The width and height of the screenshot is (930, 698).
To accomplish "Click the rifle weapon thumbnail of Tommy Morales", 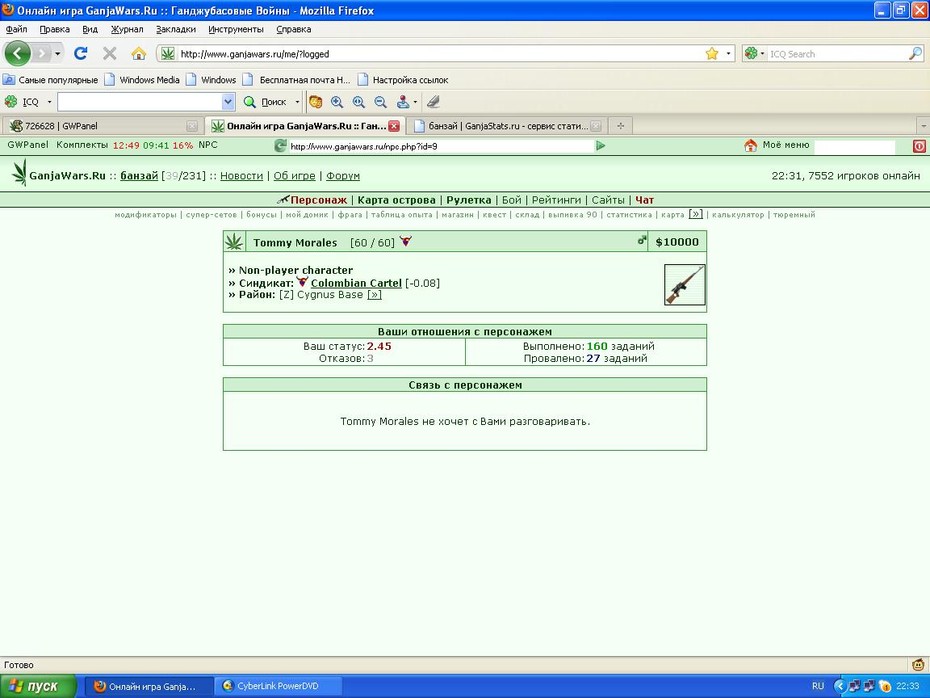I will click(684, 285).
